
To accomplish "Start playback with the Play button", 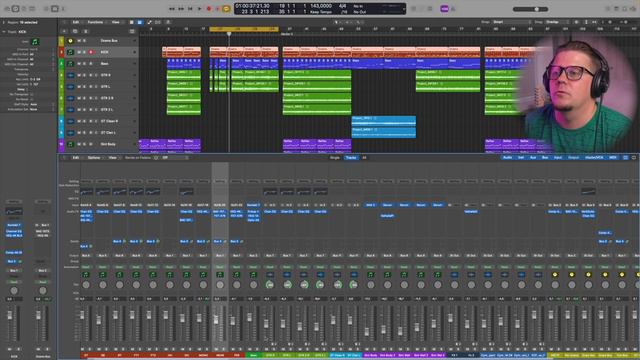I will [x=200, y=9].
